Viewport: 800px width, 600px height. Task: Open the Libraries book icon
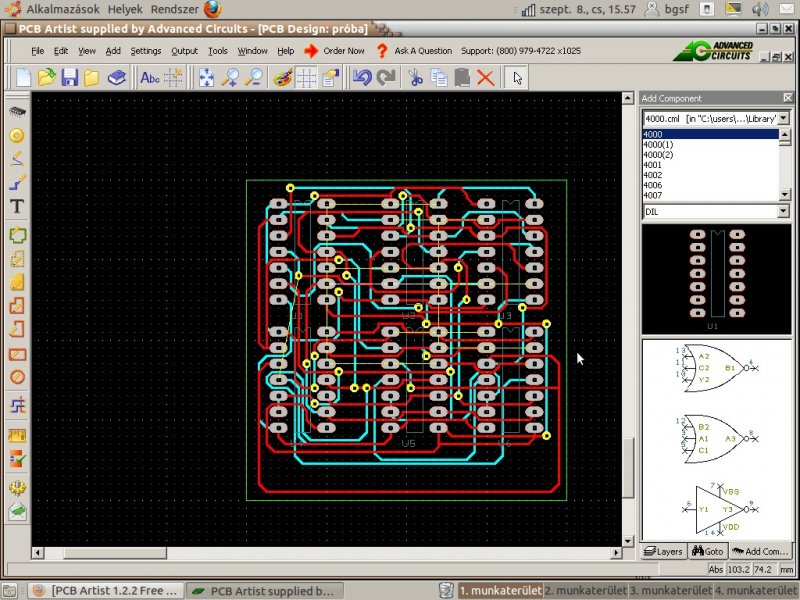117,78
